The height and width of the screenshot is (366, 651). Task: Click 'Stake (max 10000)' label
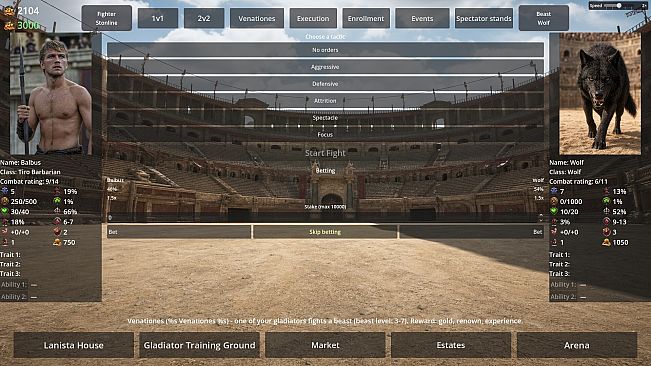pos(325,207)
